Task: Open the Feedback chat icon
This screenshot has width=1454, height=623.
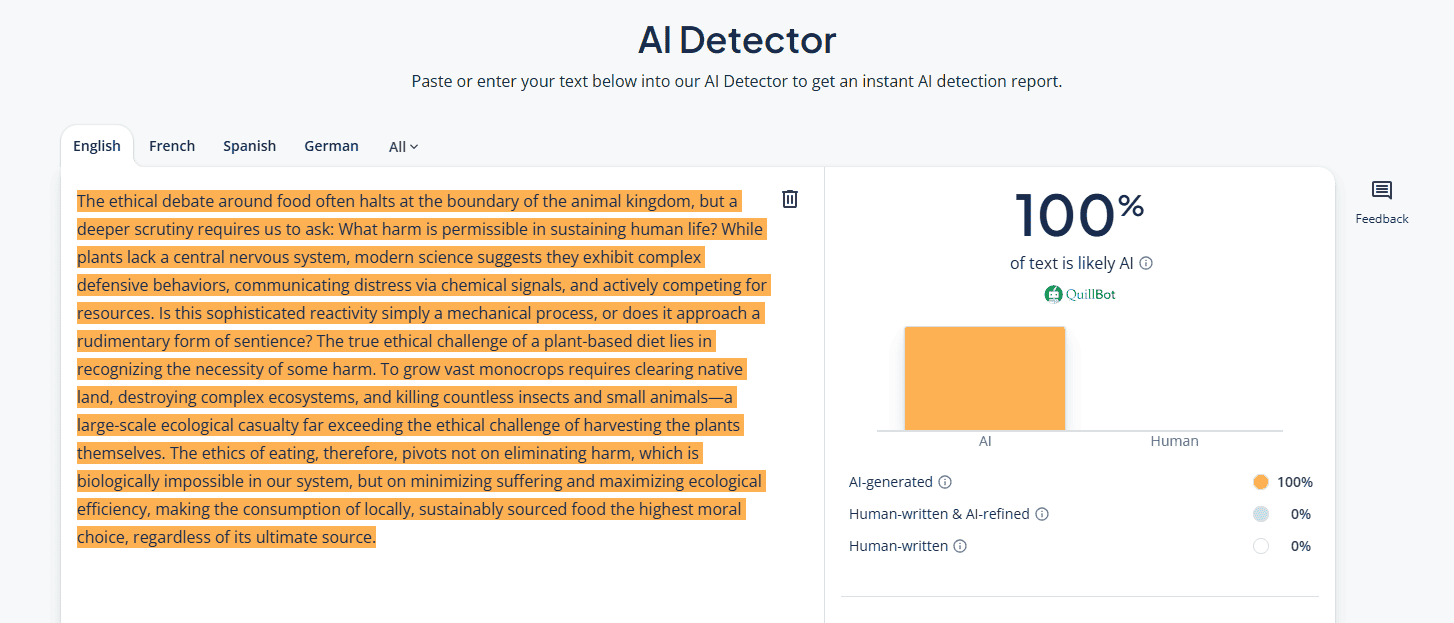Action: [x=1382, y=191]
